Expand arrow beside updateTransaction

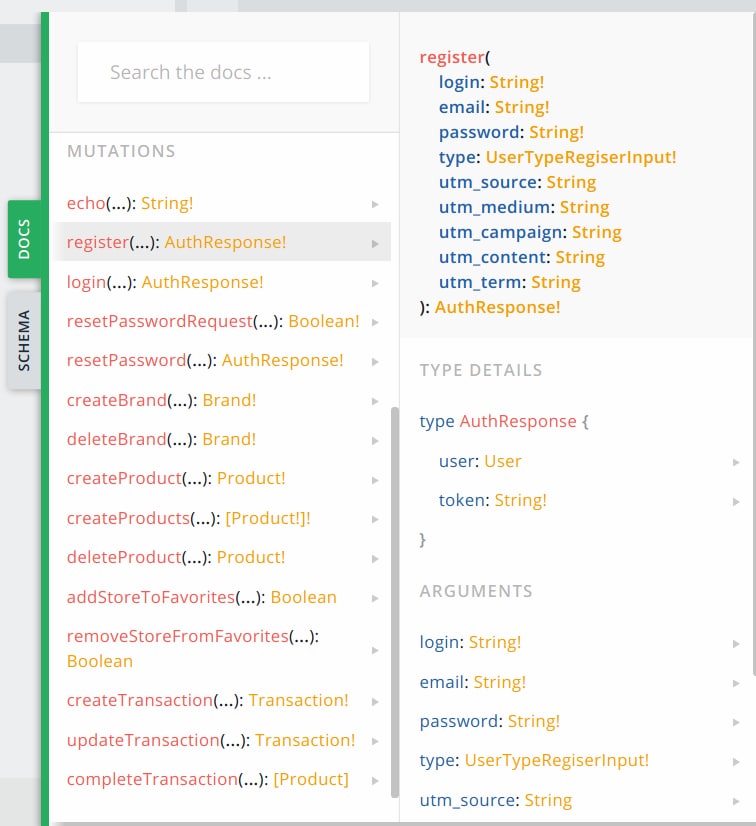[x=375, y=741]
